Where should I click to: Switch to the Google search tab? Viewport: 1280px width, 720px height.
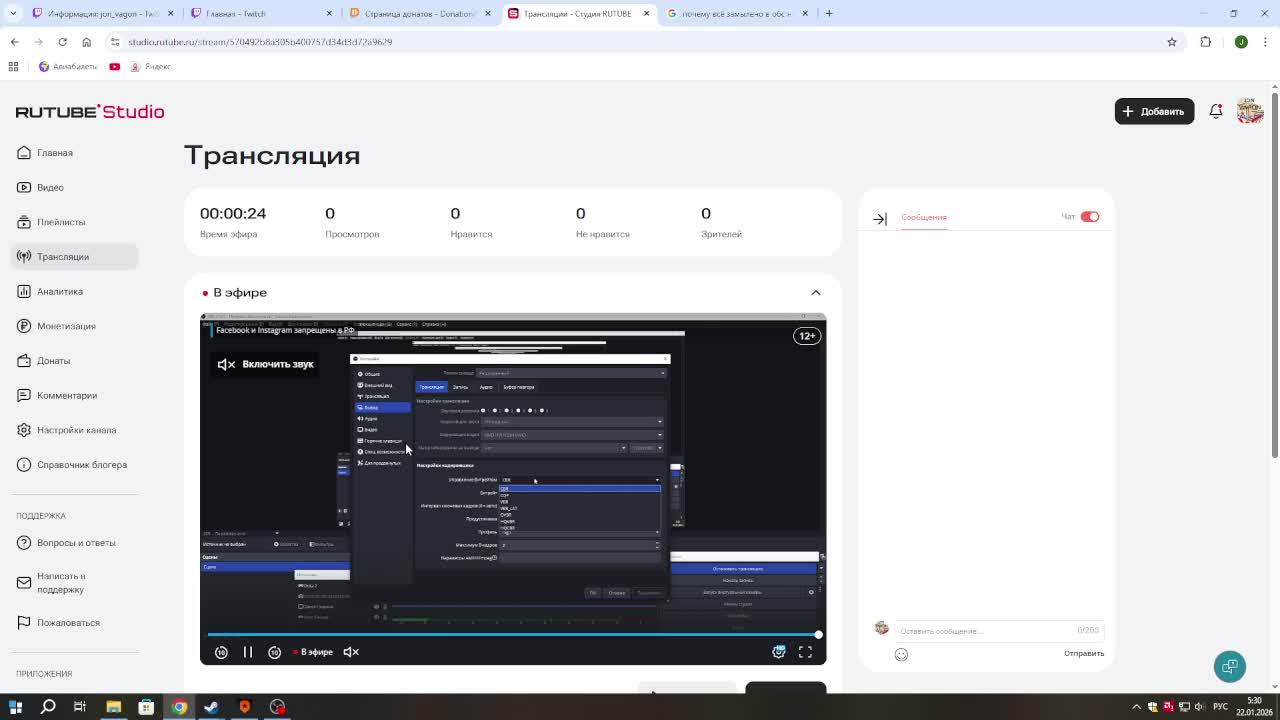pyautogui.click(x=737, y=13)
